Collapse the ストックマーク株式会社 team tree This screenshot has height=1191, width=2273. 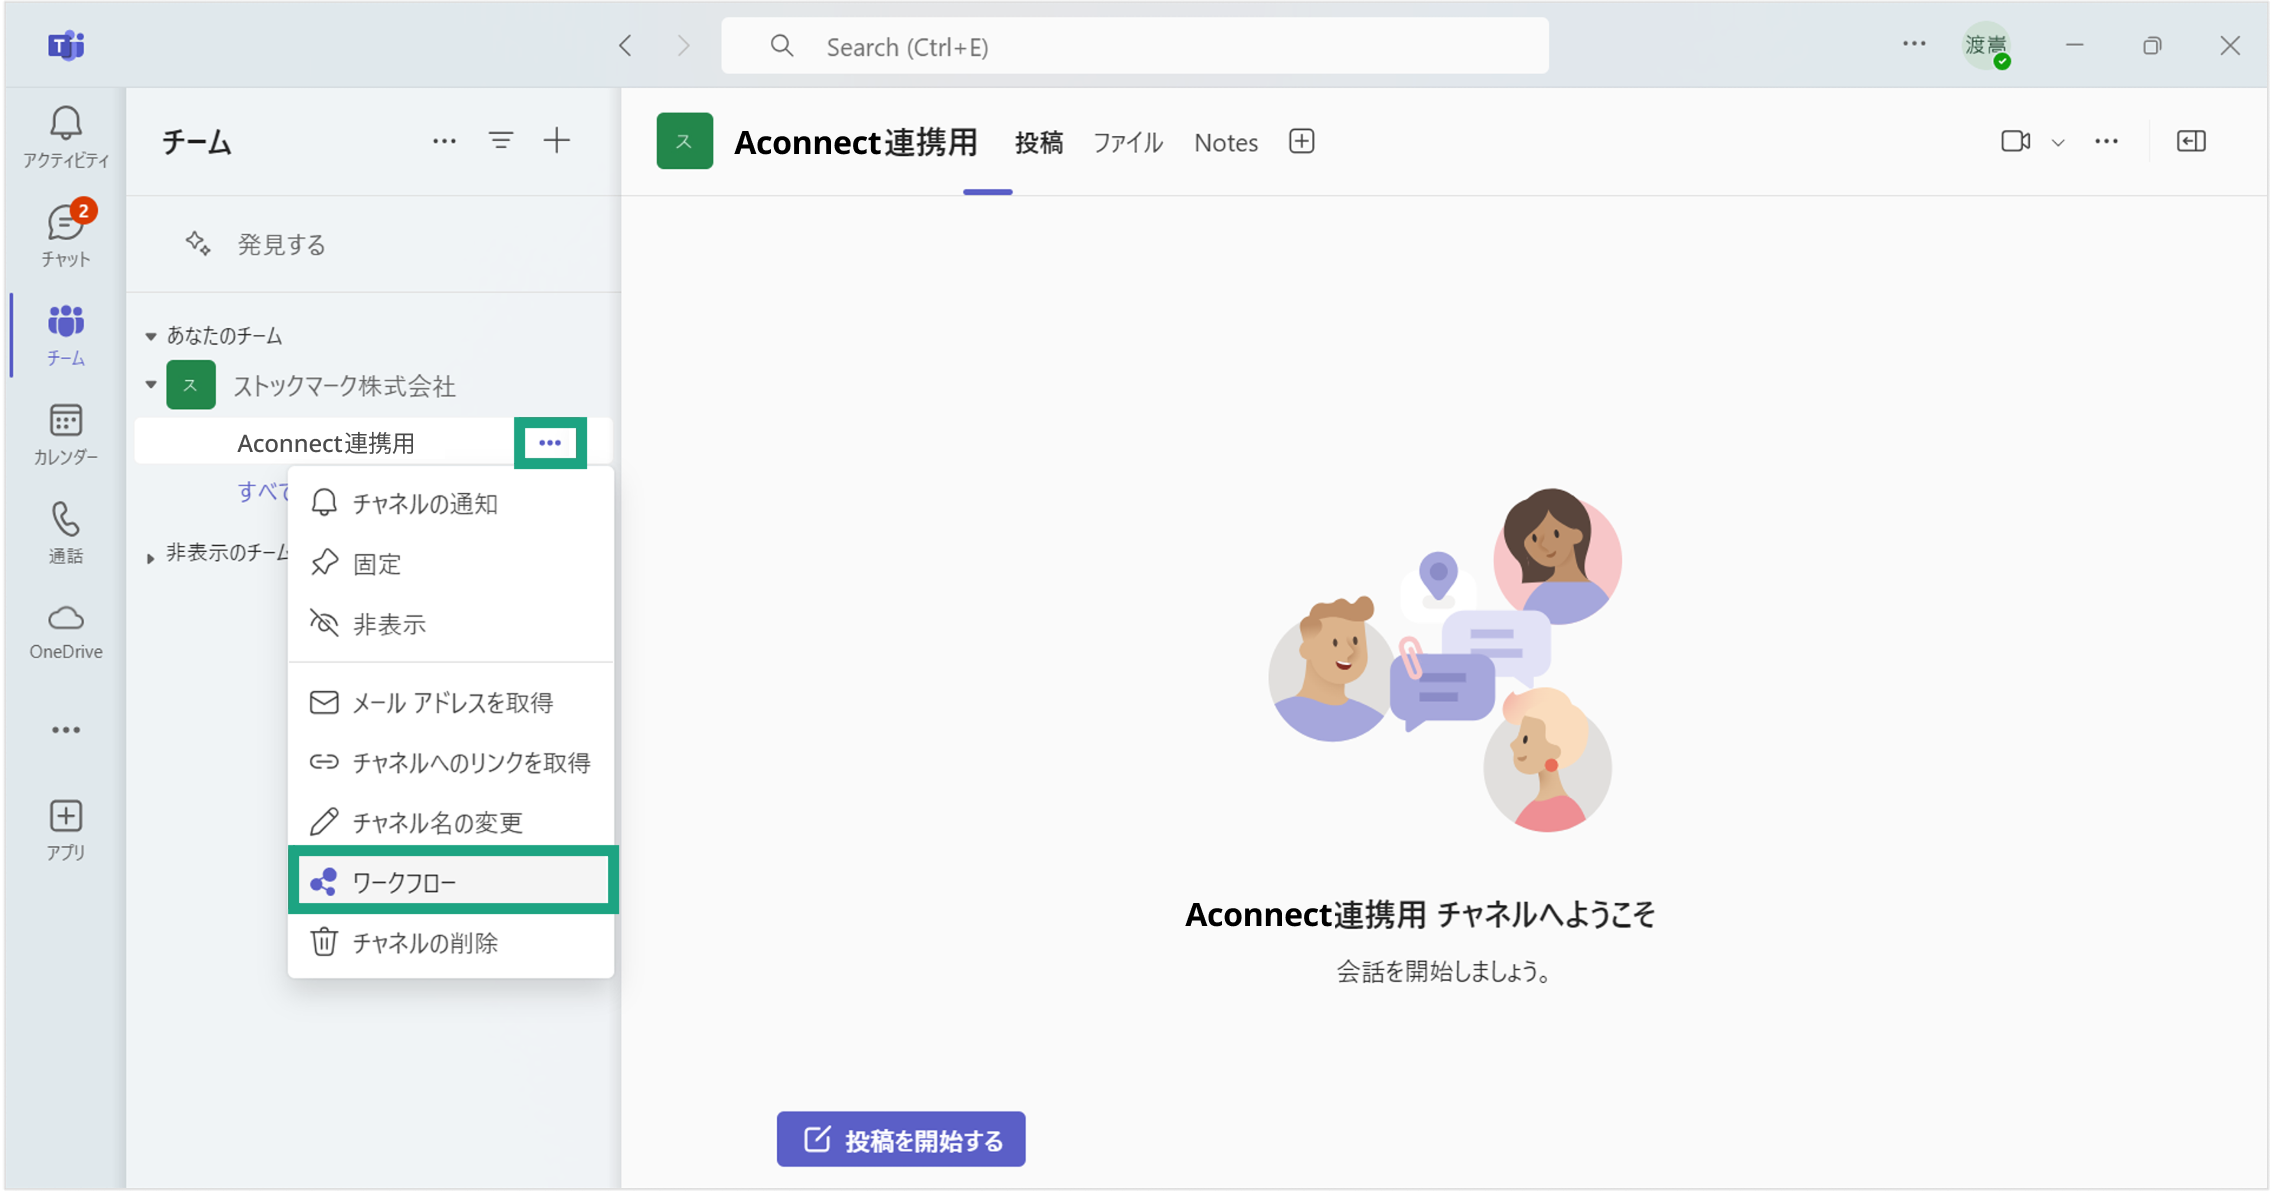[x=151, y=385]
